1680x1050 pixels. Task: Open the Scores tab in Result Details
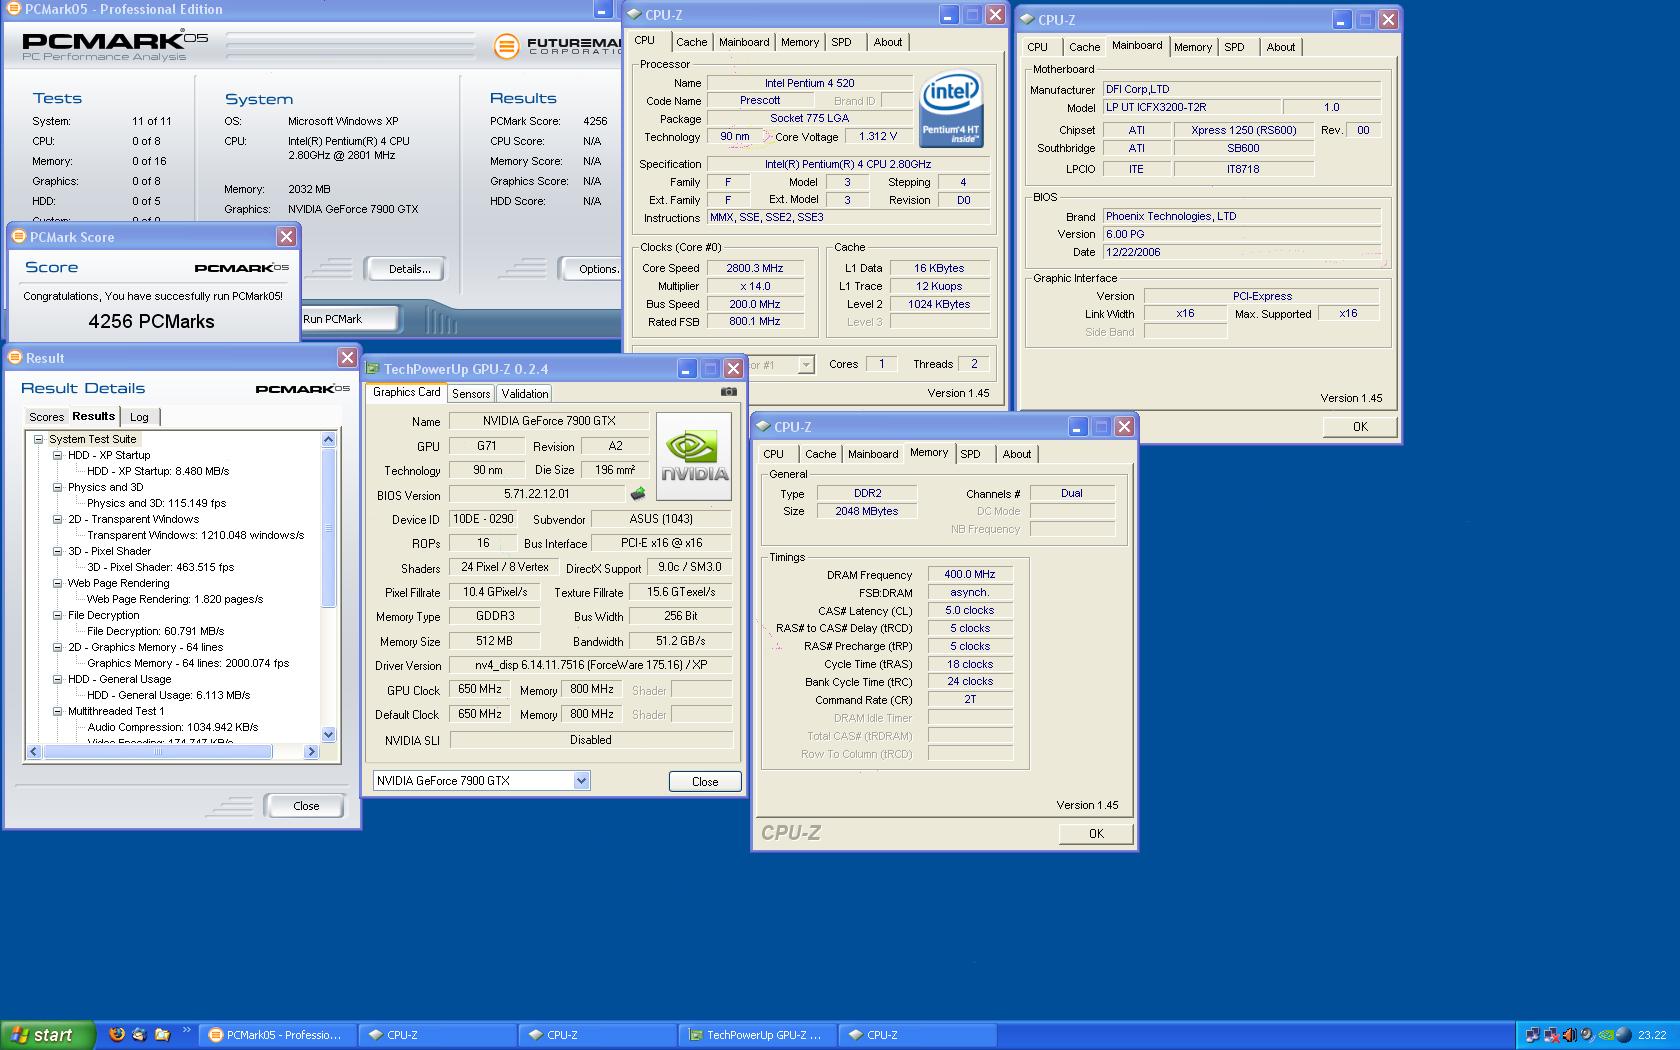pyautogui.click(x=46, y=417)
